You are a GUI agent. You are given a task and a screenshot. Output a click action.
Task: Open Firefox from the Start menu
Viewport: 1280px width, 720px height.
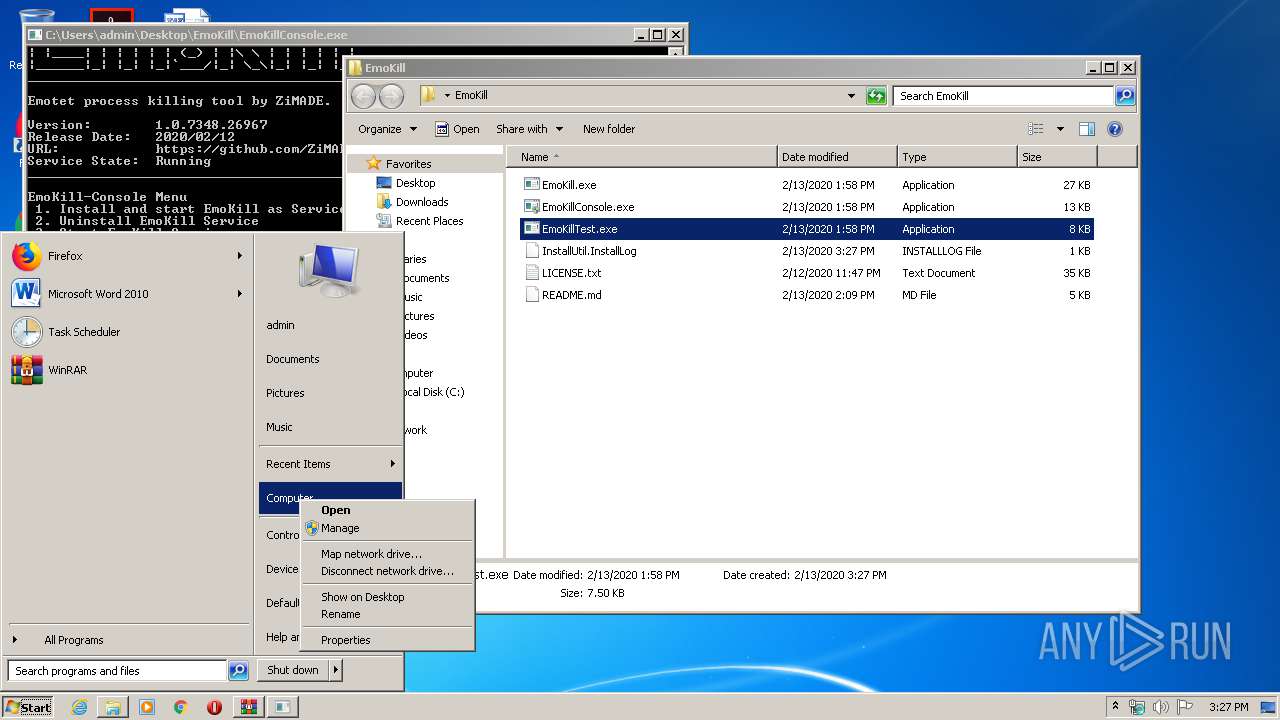click(128, 256)
